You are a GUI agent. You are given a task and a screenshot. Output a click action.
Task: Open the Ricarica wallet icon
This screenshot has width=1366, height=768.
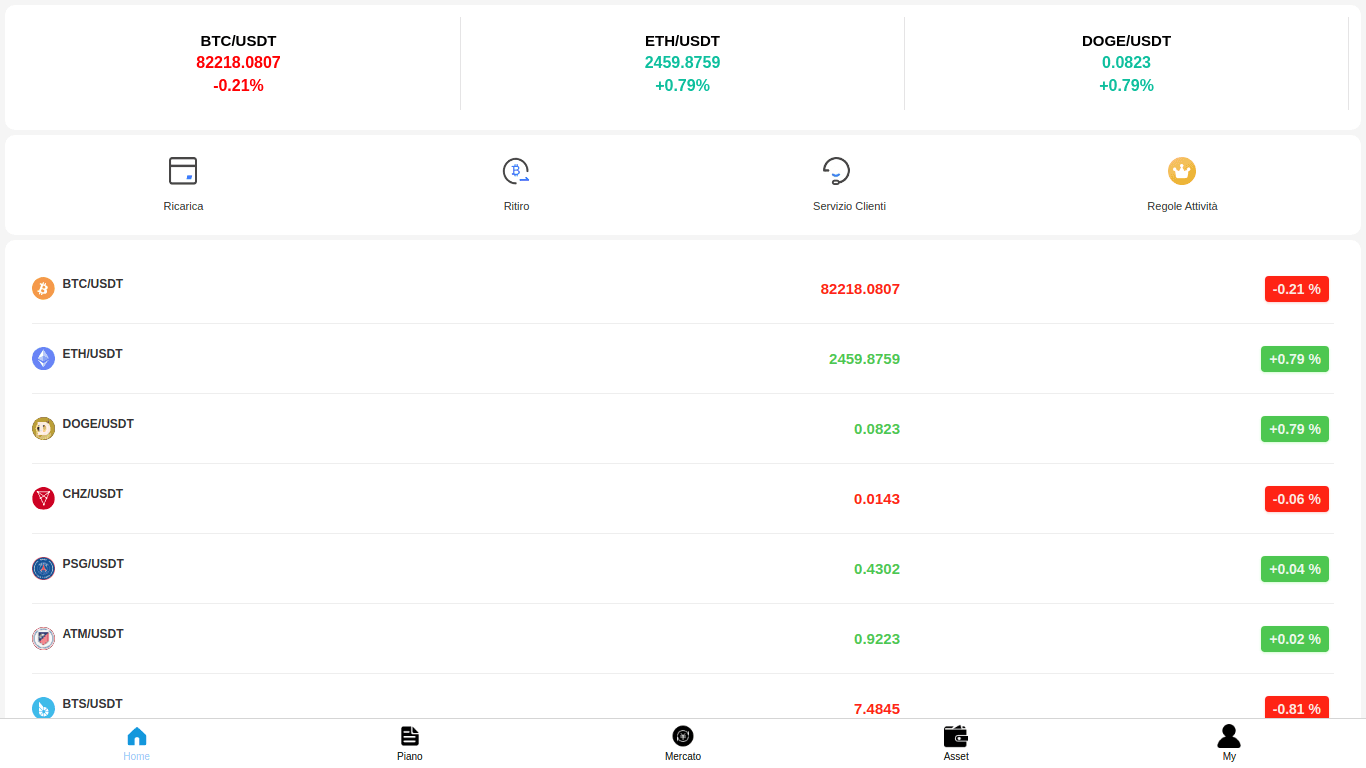(183, 171)
